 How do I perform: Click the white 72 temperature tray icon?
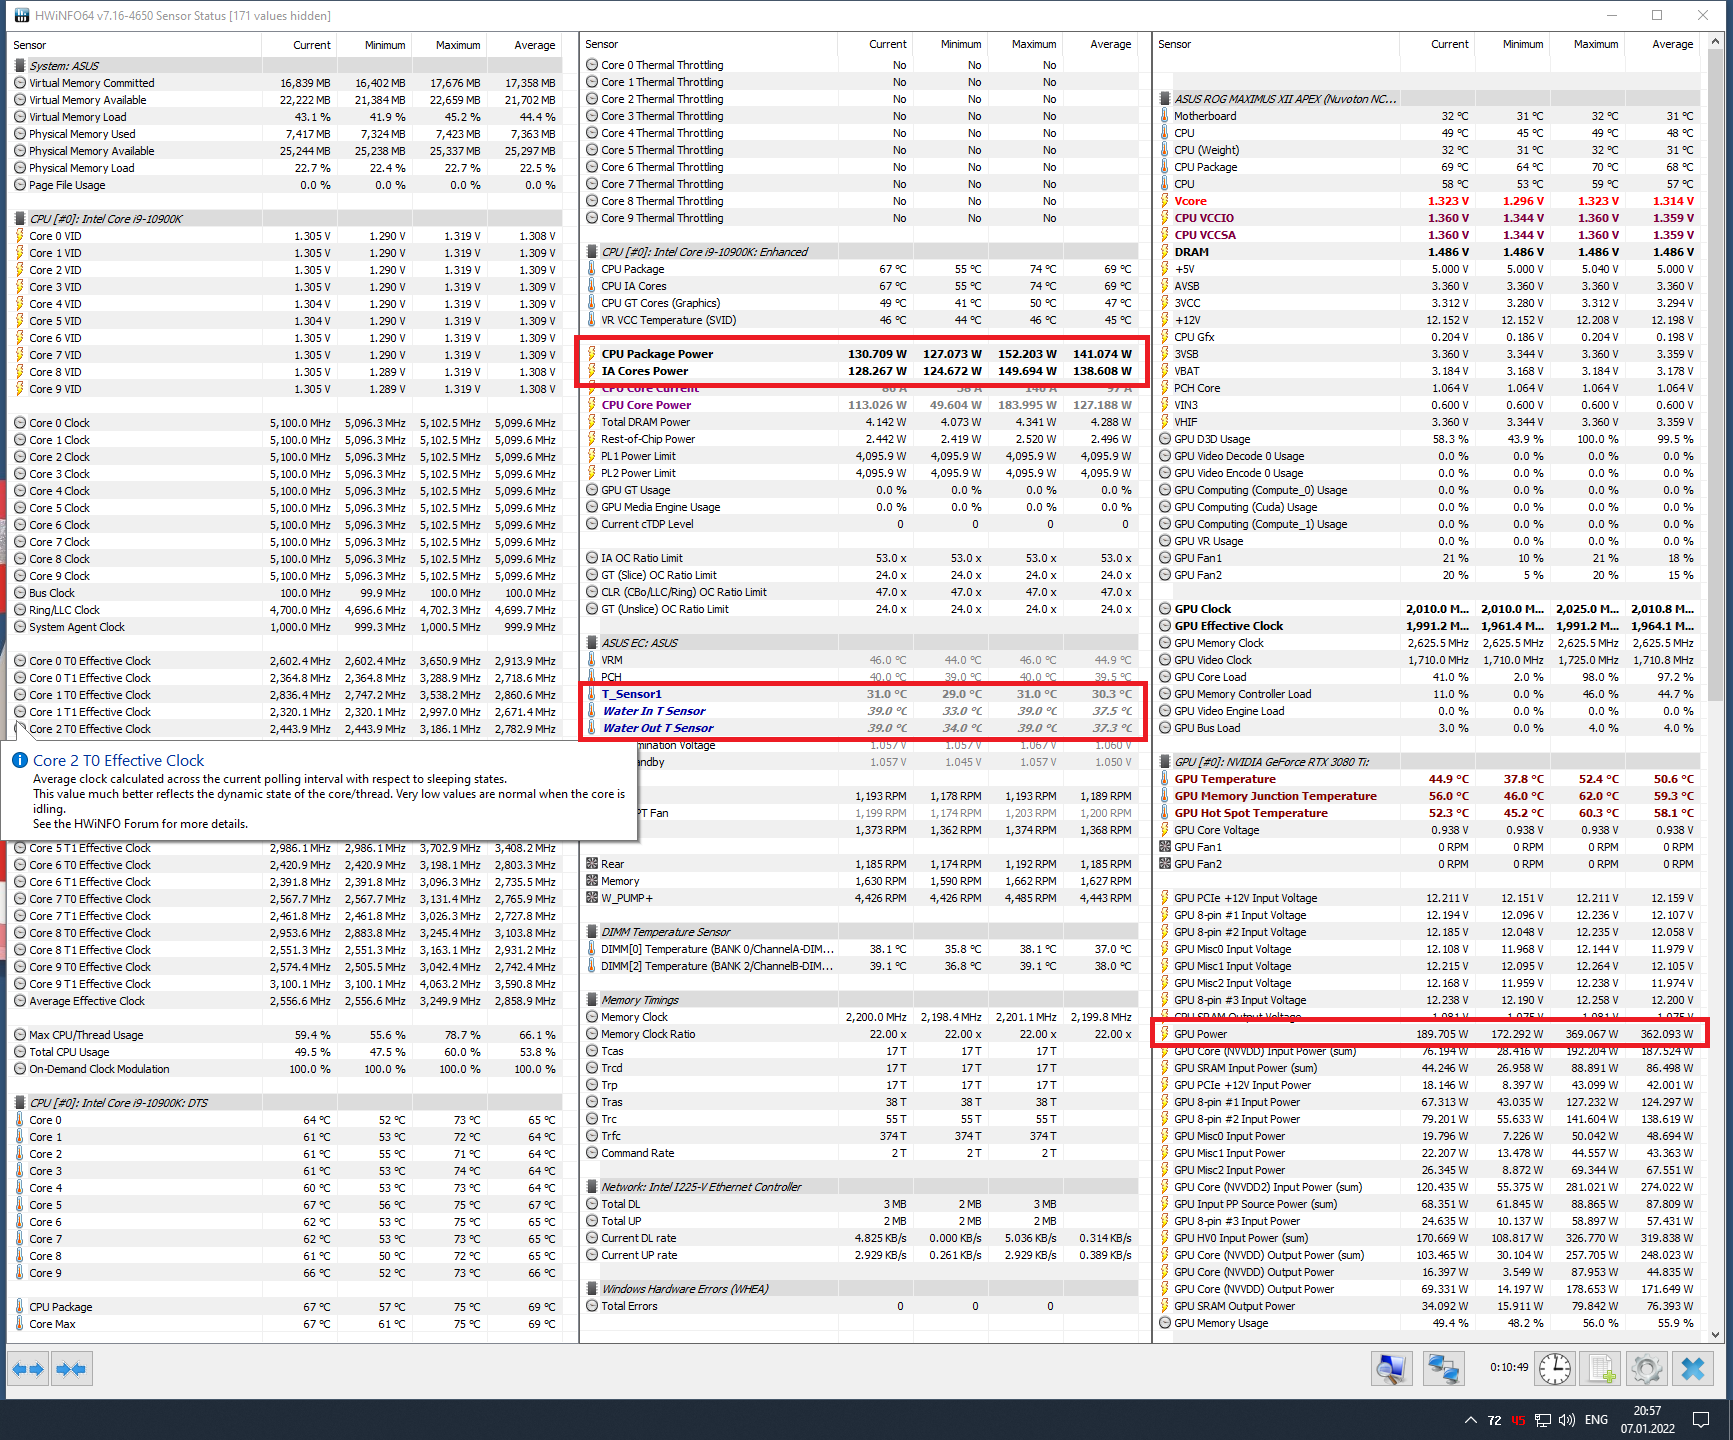(x=1494, y=1420)
